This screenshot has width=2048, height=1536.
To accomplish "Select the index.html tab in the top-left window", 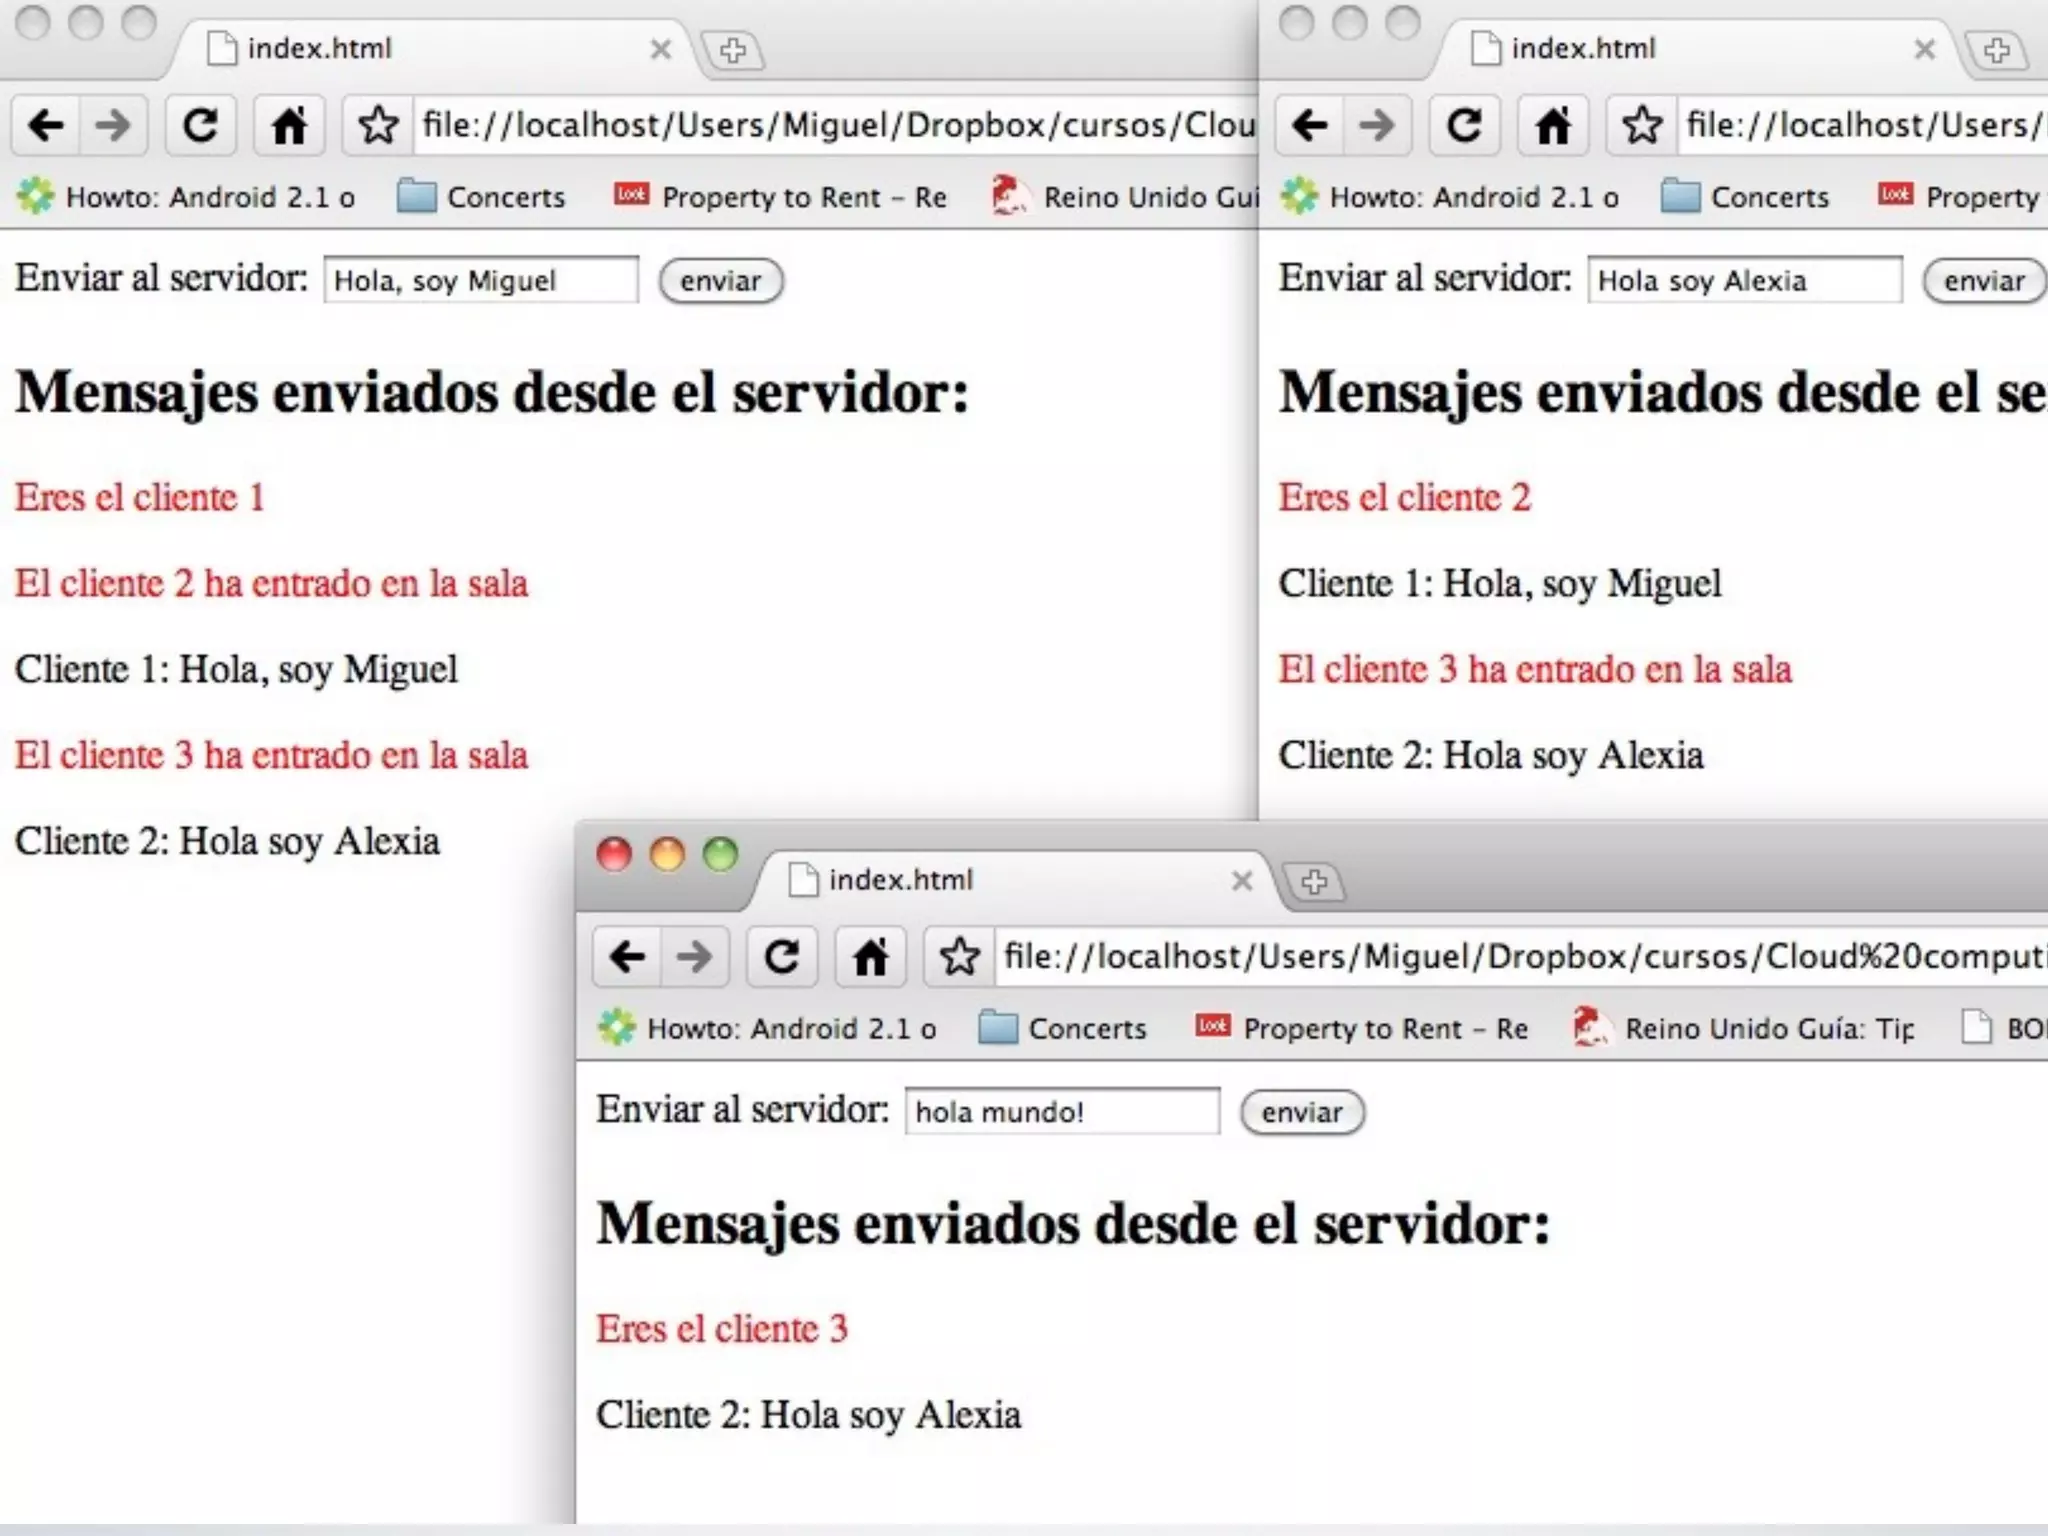I will click(x=320, y=49).
